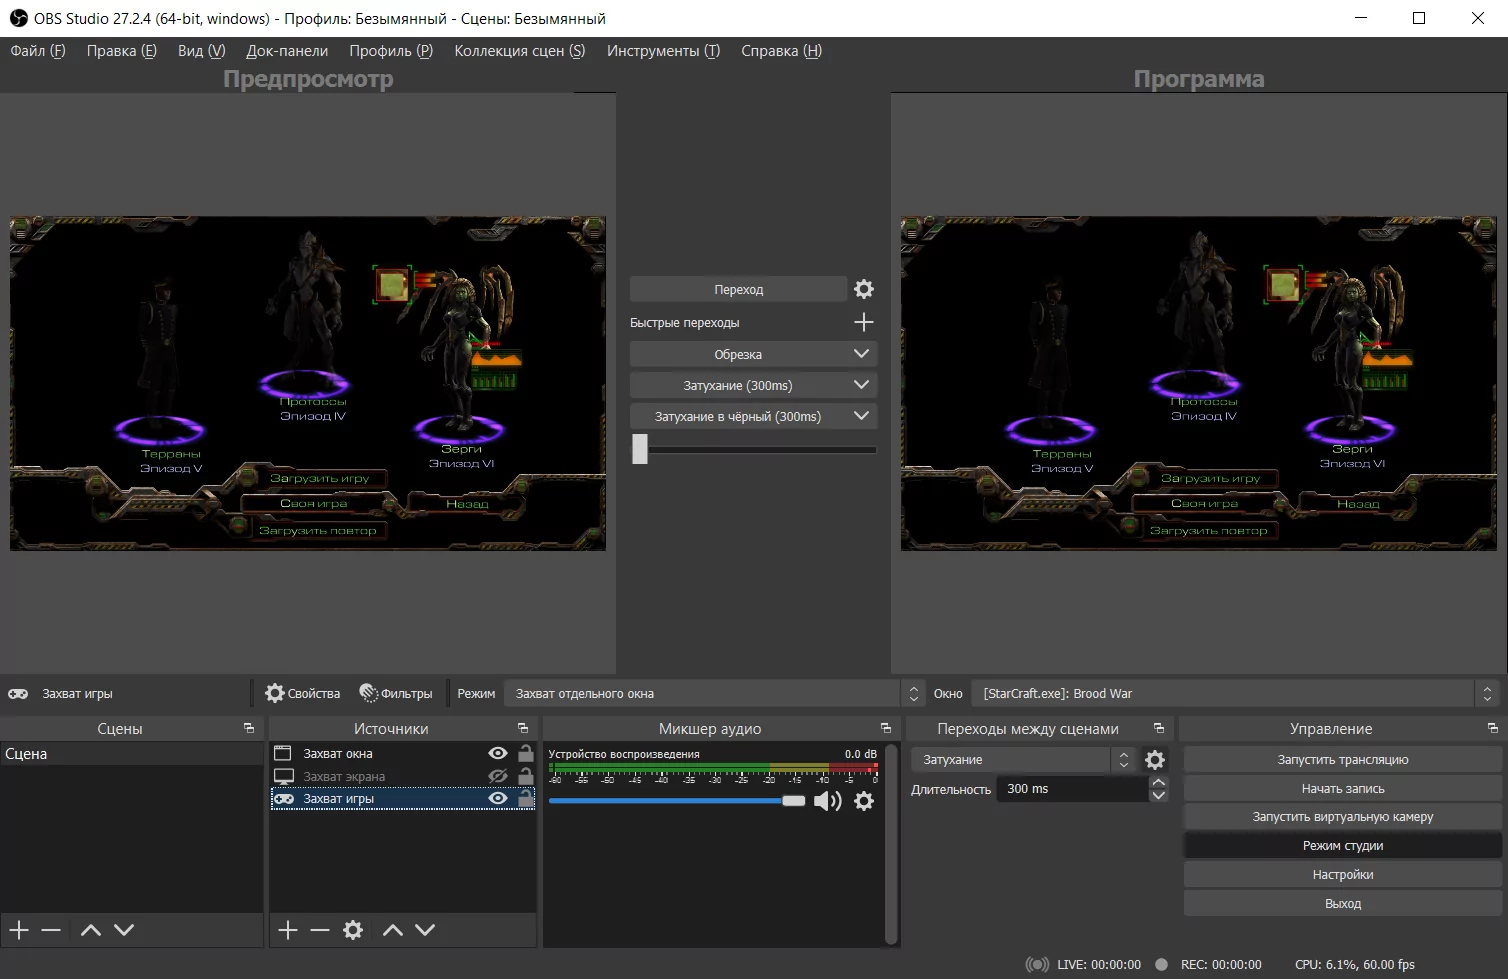The height and width of the screenshot is (979, 1508).
Task: Open the Профиль menu
Action: point(391,51)
